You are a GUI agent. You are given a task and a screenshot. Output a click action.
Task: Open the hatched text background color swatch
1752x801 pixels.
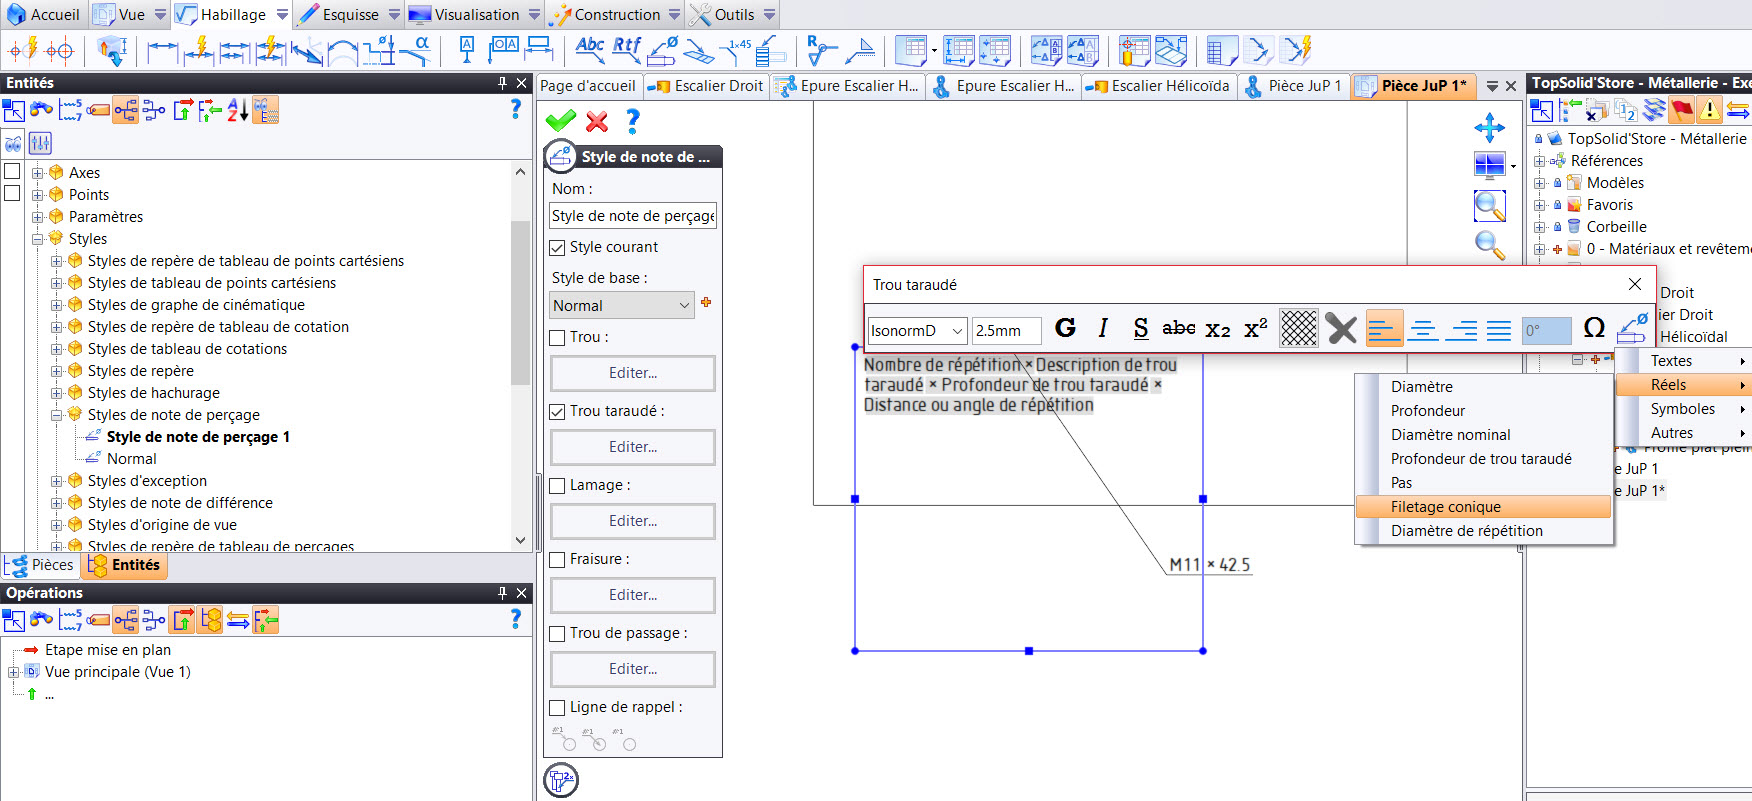click(x=1299, y=328)
